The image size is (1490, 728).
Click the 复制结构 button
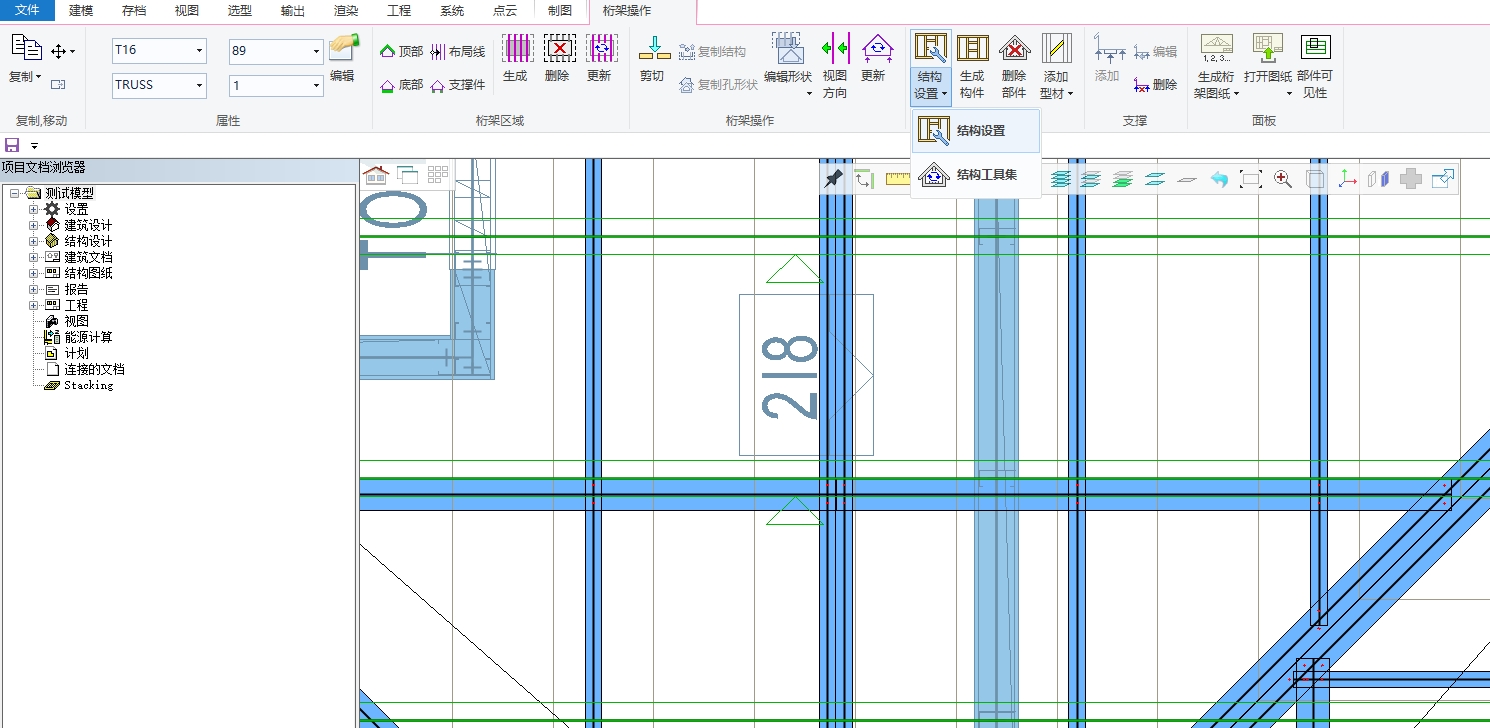coord(712,51)
